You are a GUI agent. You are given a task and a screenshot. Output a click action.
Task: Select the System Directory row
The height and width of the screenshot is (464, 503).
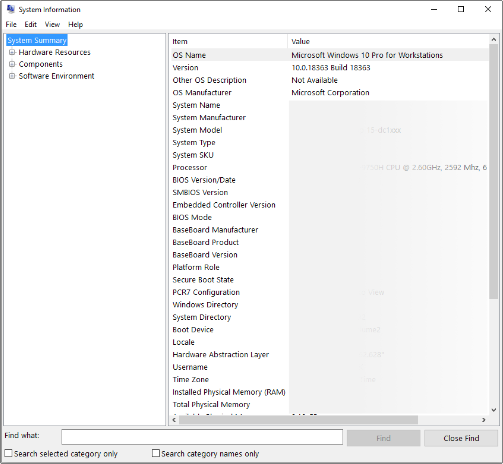coord(330,317)
